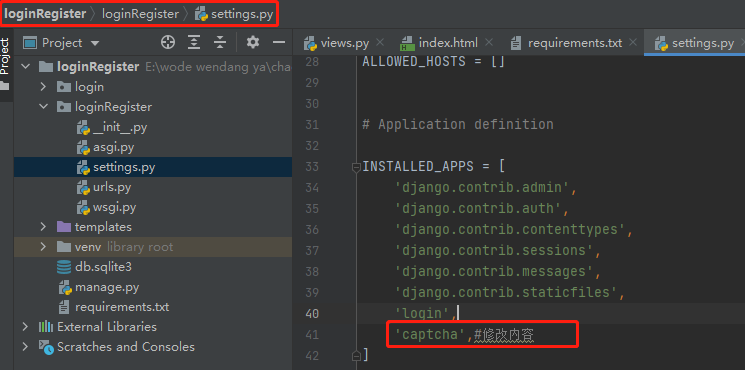This screenshot has width=745, height=370.
Task: Open manage.py in the project tree
Action: (x=153, y=287)
